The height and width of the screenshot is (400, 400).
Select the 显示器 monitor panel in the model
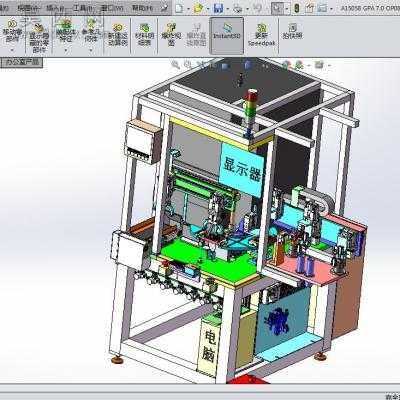tap(242, 170)
